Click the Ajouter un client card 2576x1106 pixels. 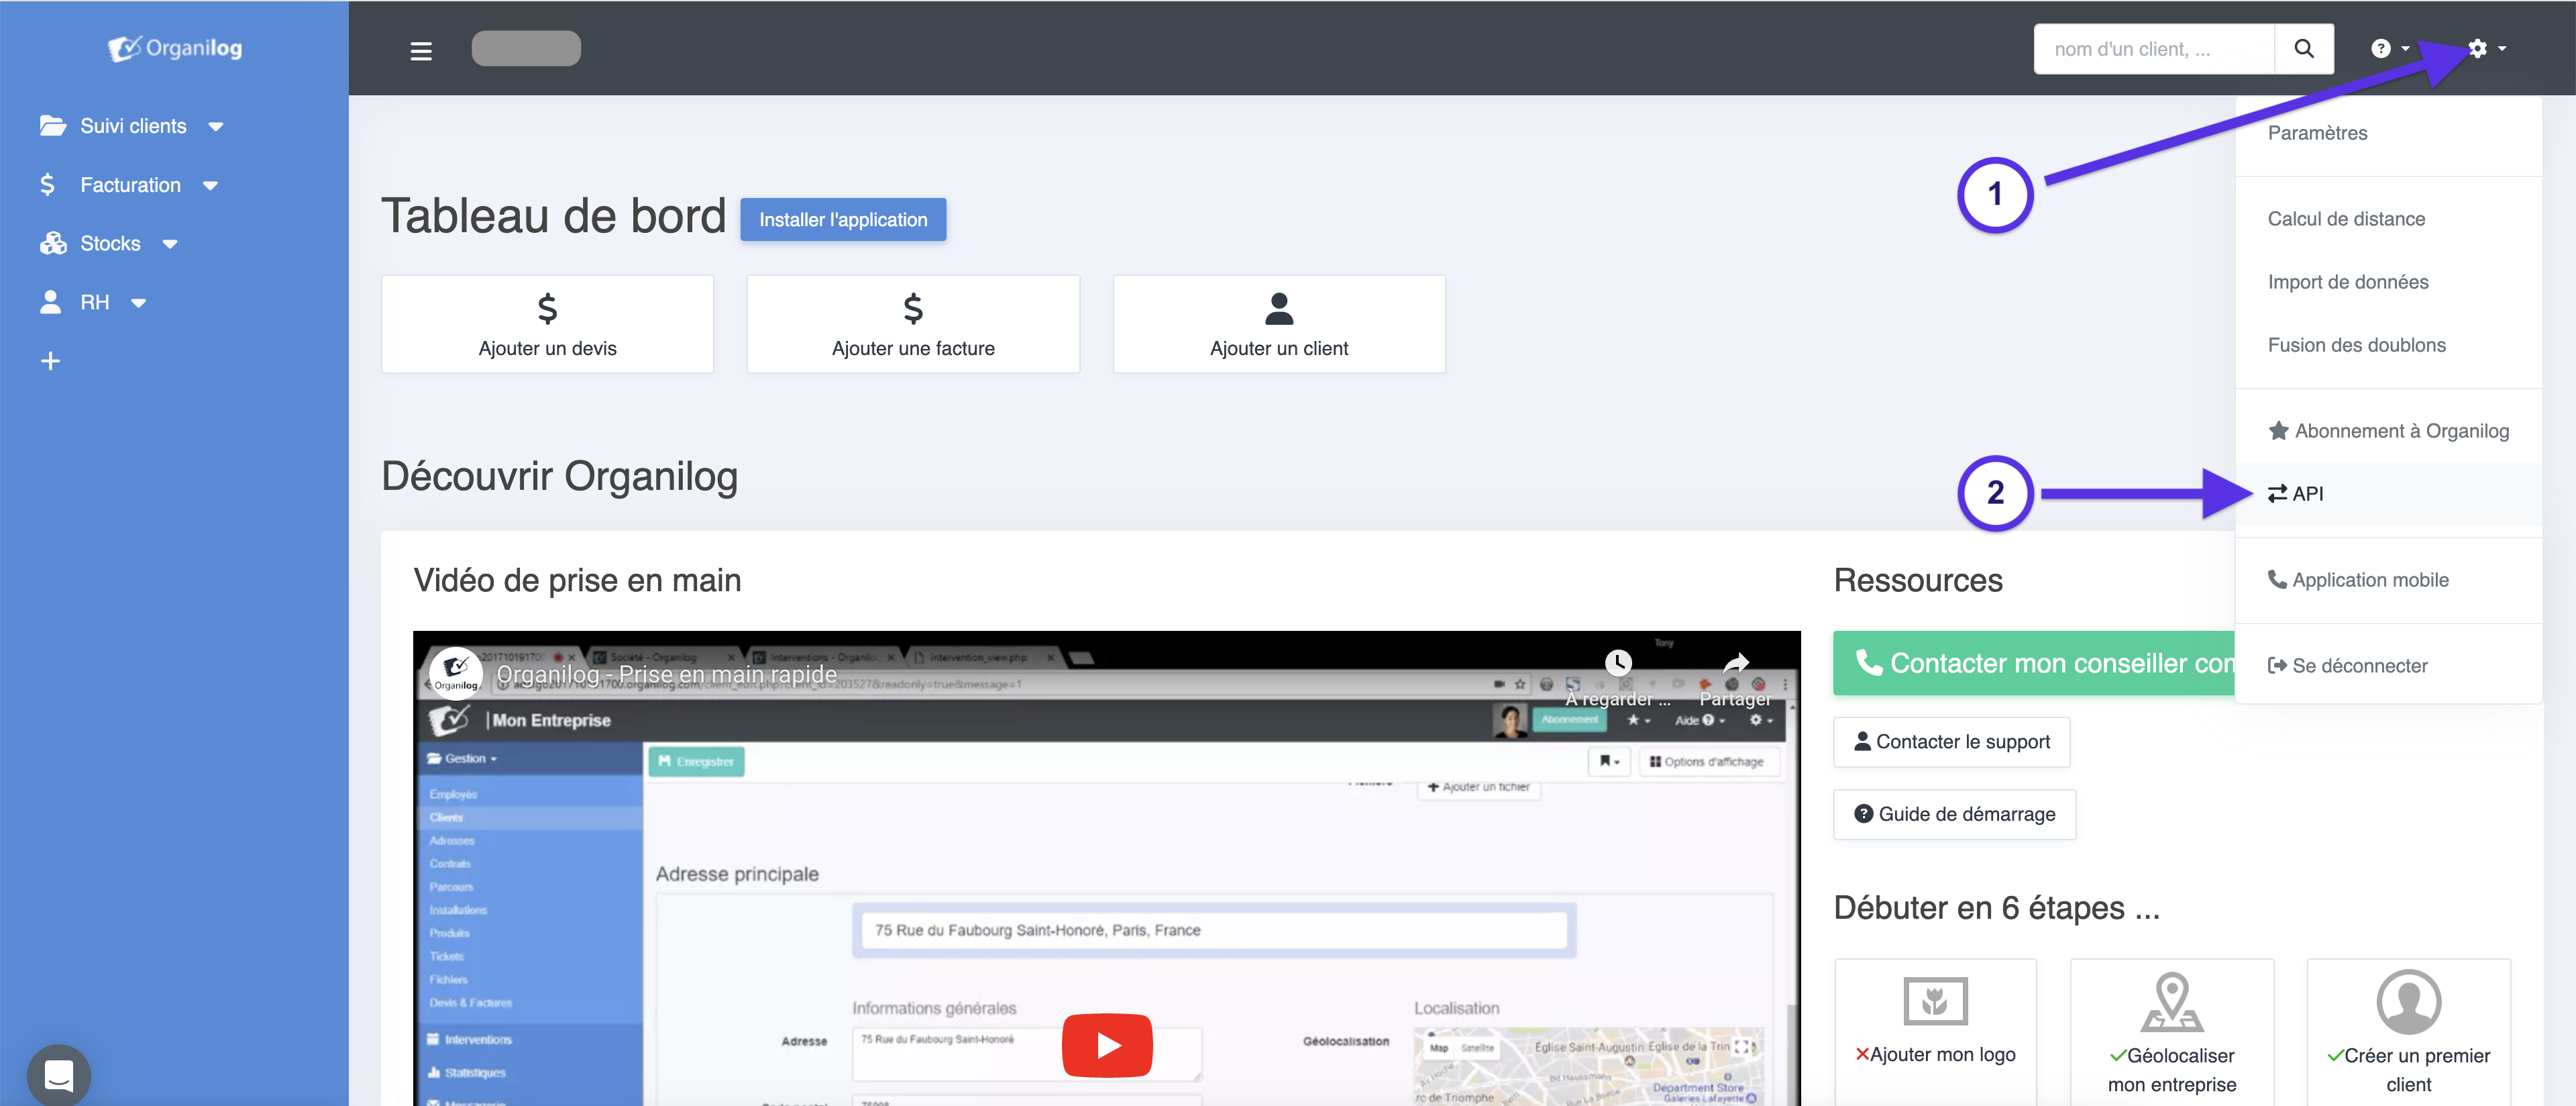pos(1279,324)
